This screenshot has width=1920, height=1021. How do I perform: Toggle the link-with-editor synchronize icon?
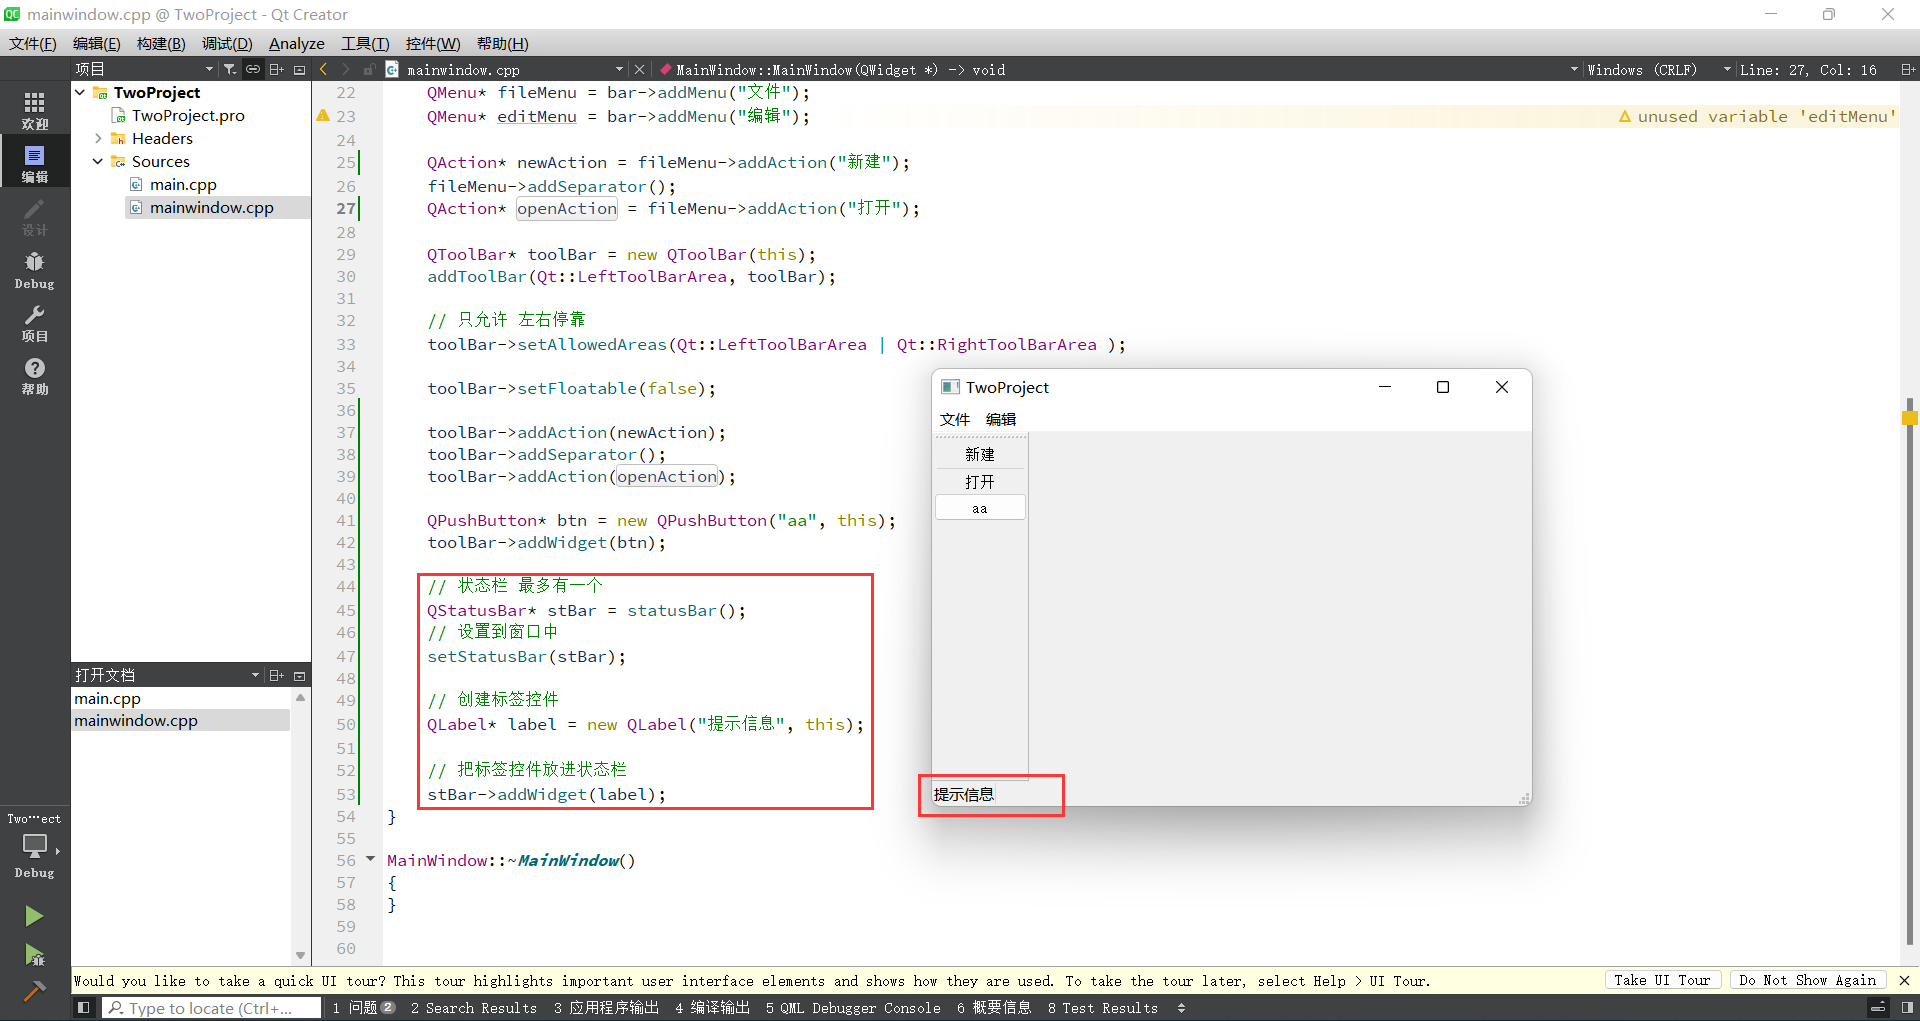pyautogui.click(x=253, y=69)
